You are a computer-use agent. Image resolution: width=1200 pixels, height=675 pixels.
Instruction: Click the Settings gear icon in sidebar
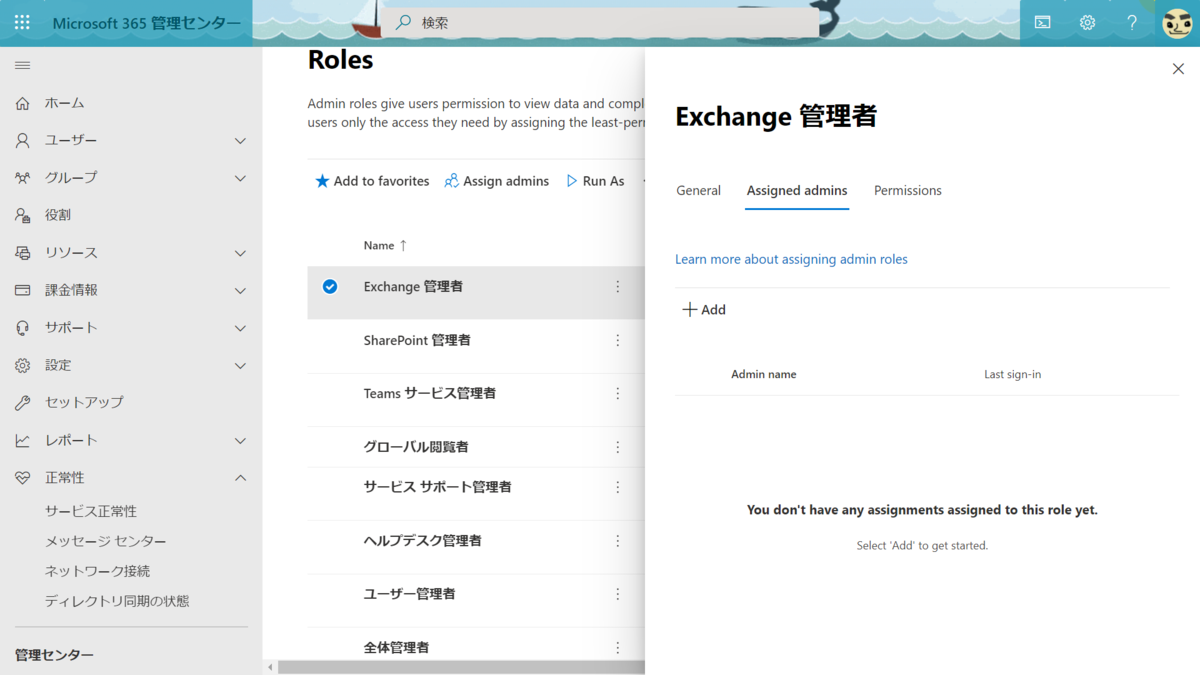click(x=22, y=365)
